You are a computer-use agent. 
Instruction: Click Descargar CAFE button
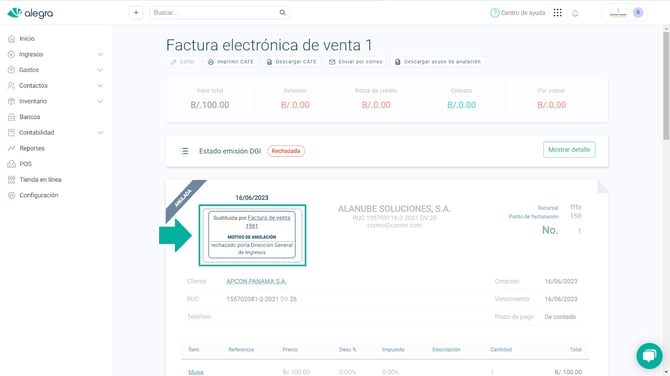coord(291,62)
